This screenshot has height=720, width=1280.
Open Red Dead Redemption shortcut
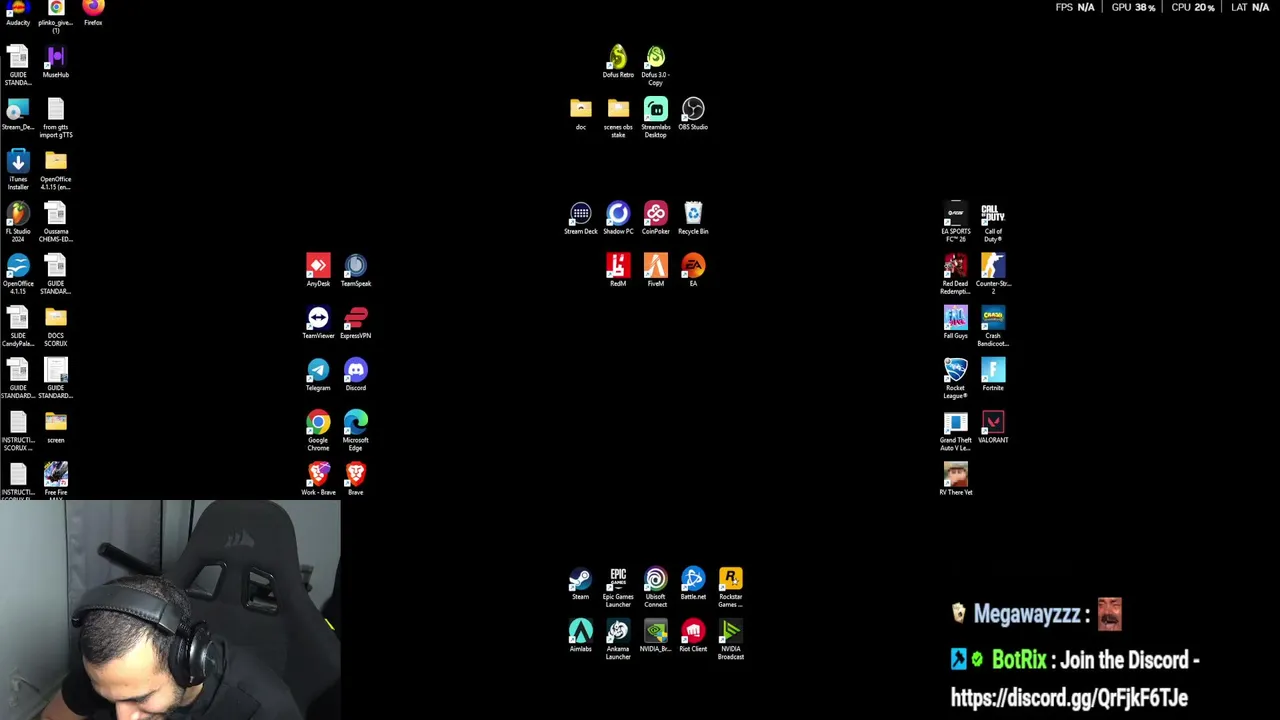click(956, 274)
